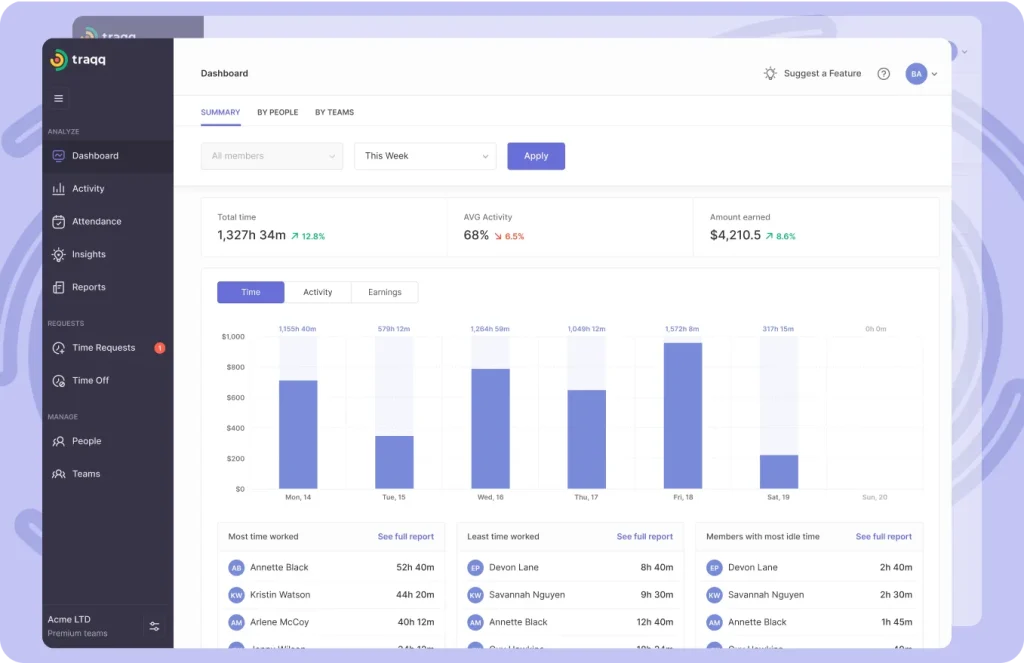
Task: Open Attendance calendar icon in sidebar
Action: click(59, 222)
